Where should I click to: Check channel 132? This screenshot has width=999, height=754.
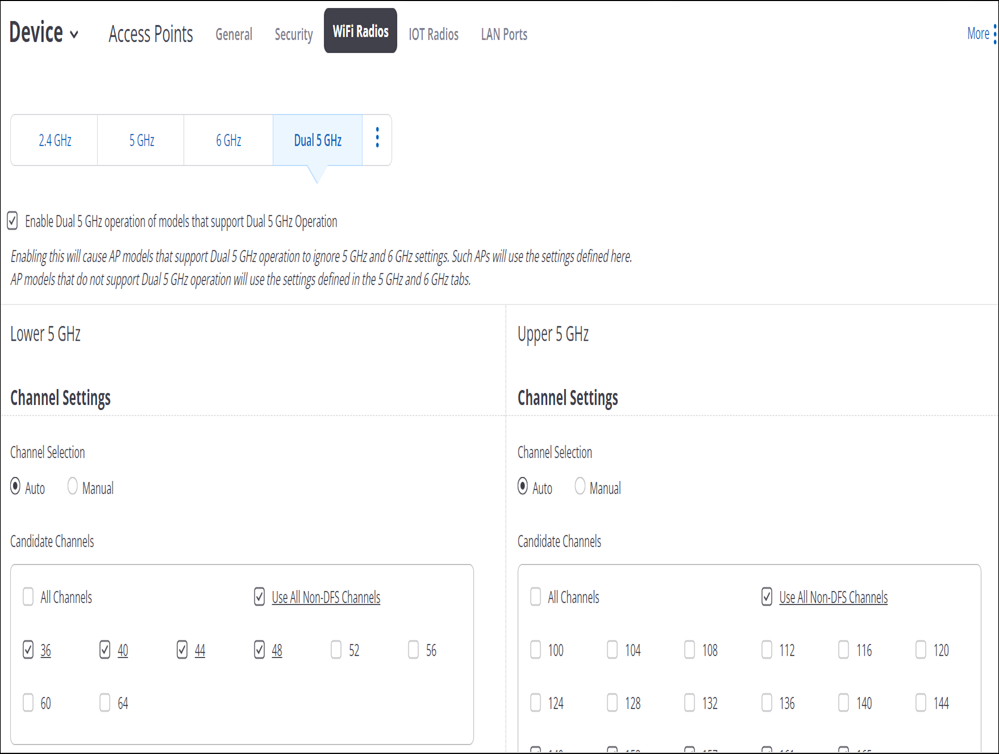pyautogui.click(x=689, y=702)
